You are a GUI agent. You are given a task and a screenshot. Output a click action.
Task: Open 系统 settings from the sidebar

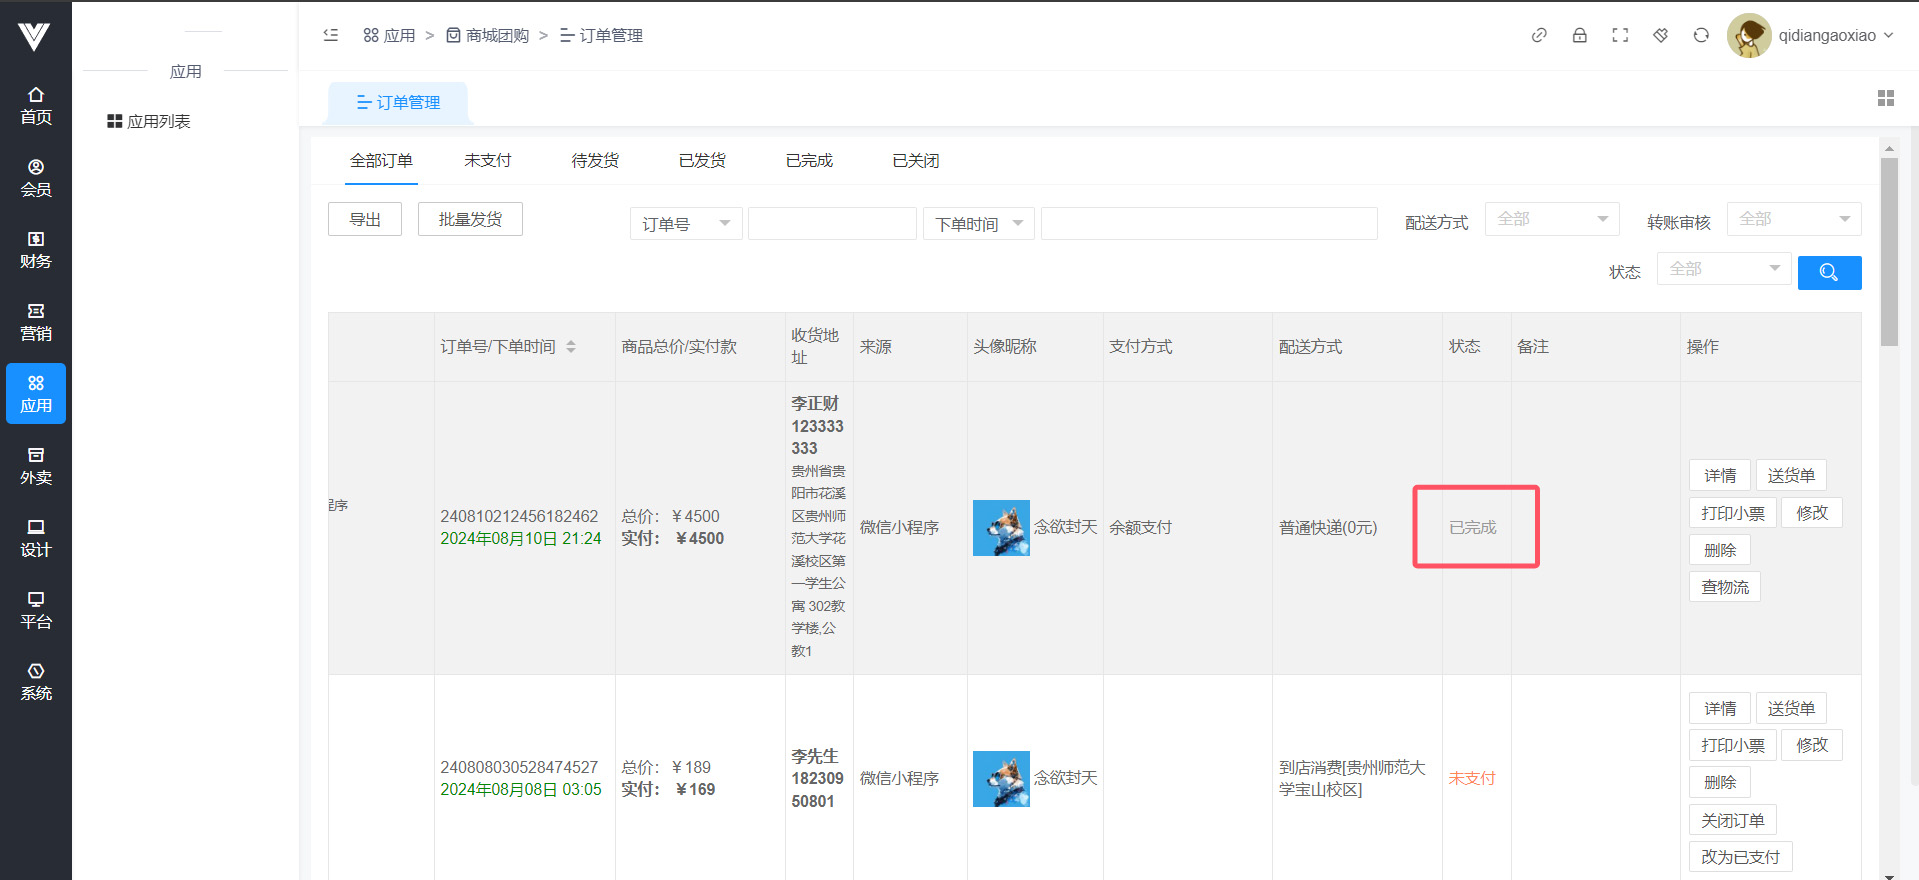(x=36, y=682)
